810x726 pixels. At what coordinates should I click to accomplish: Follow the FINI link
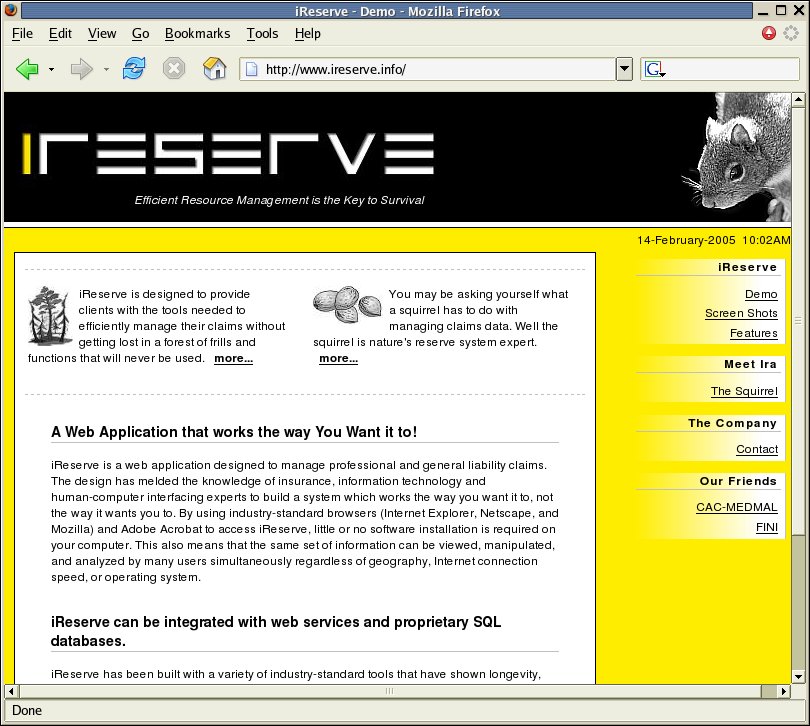point(767,527)
